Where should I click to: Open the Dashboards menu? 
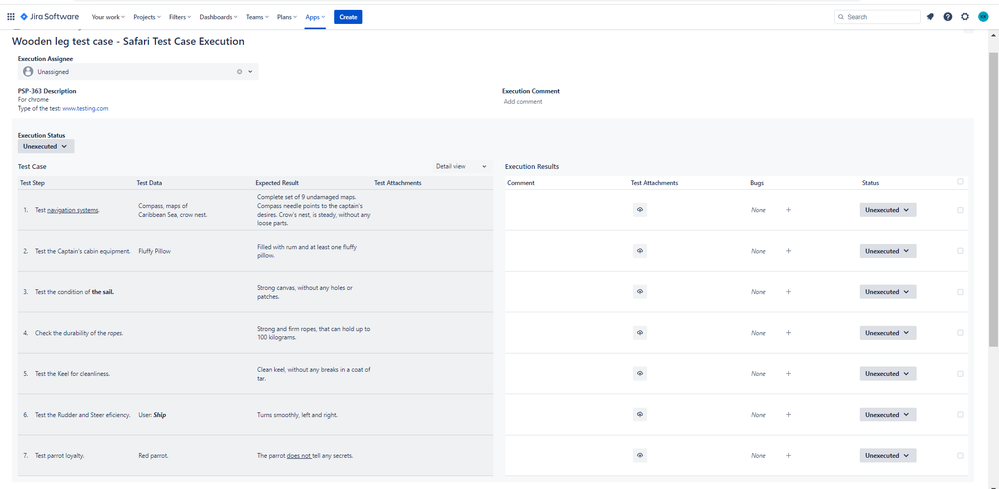219,17
